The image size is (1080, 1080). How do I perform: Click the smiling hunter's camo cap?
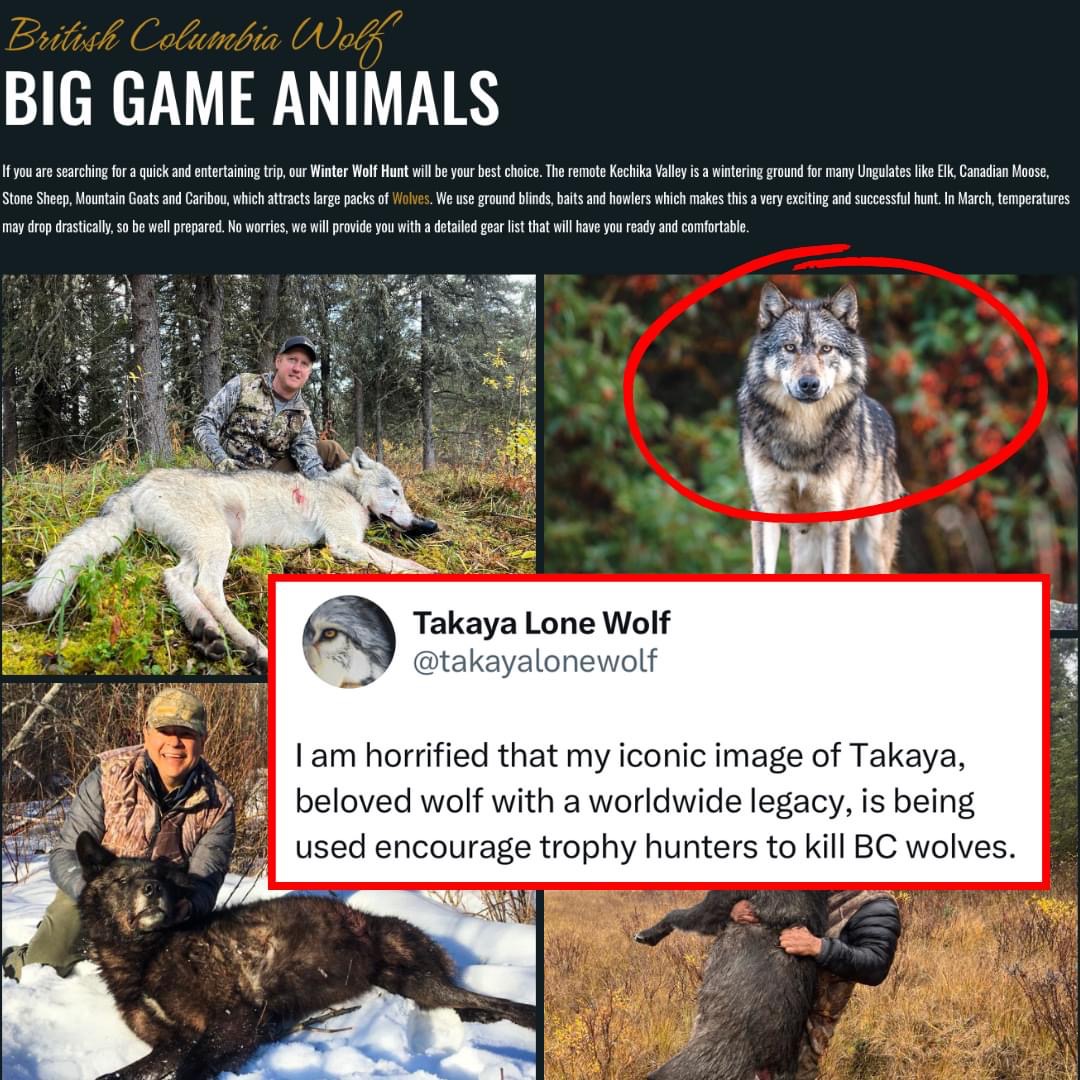click(176, 712)
